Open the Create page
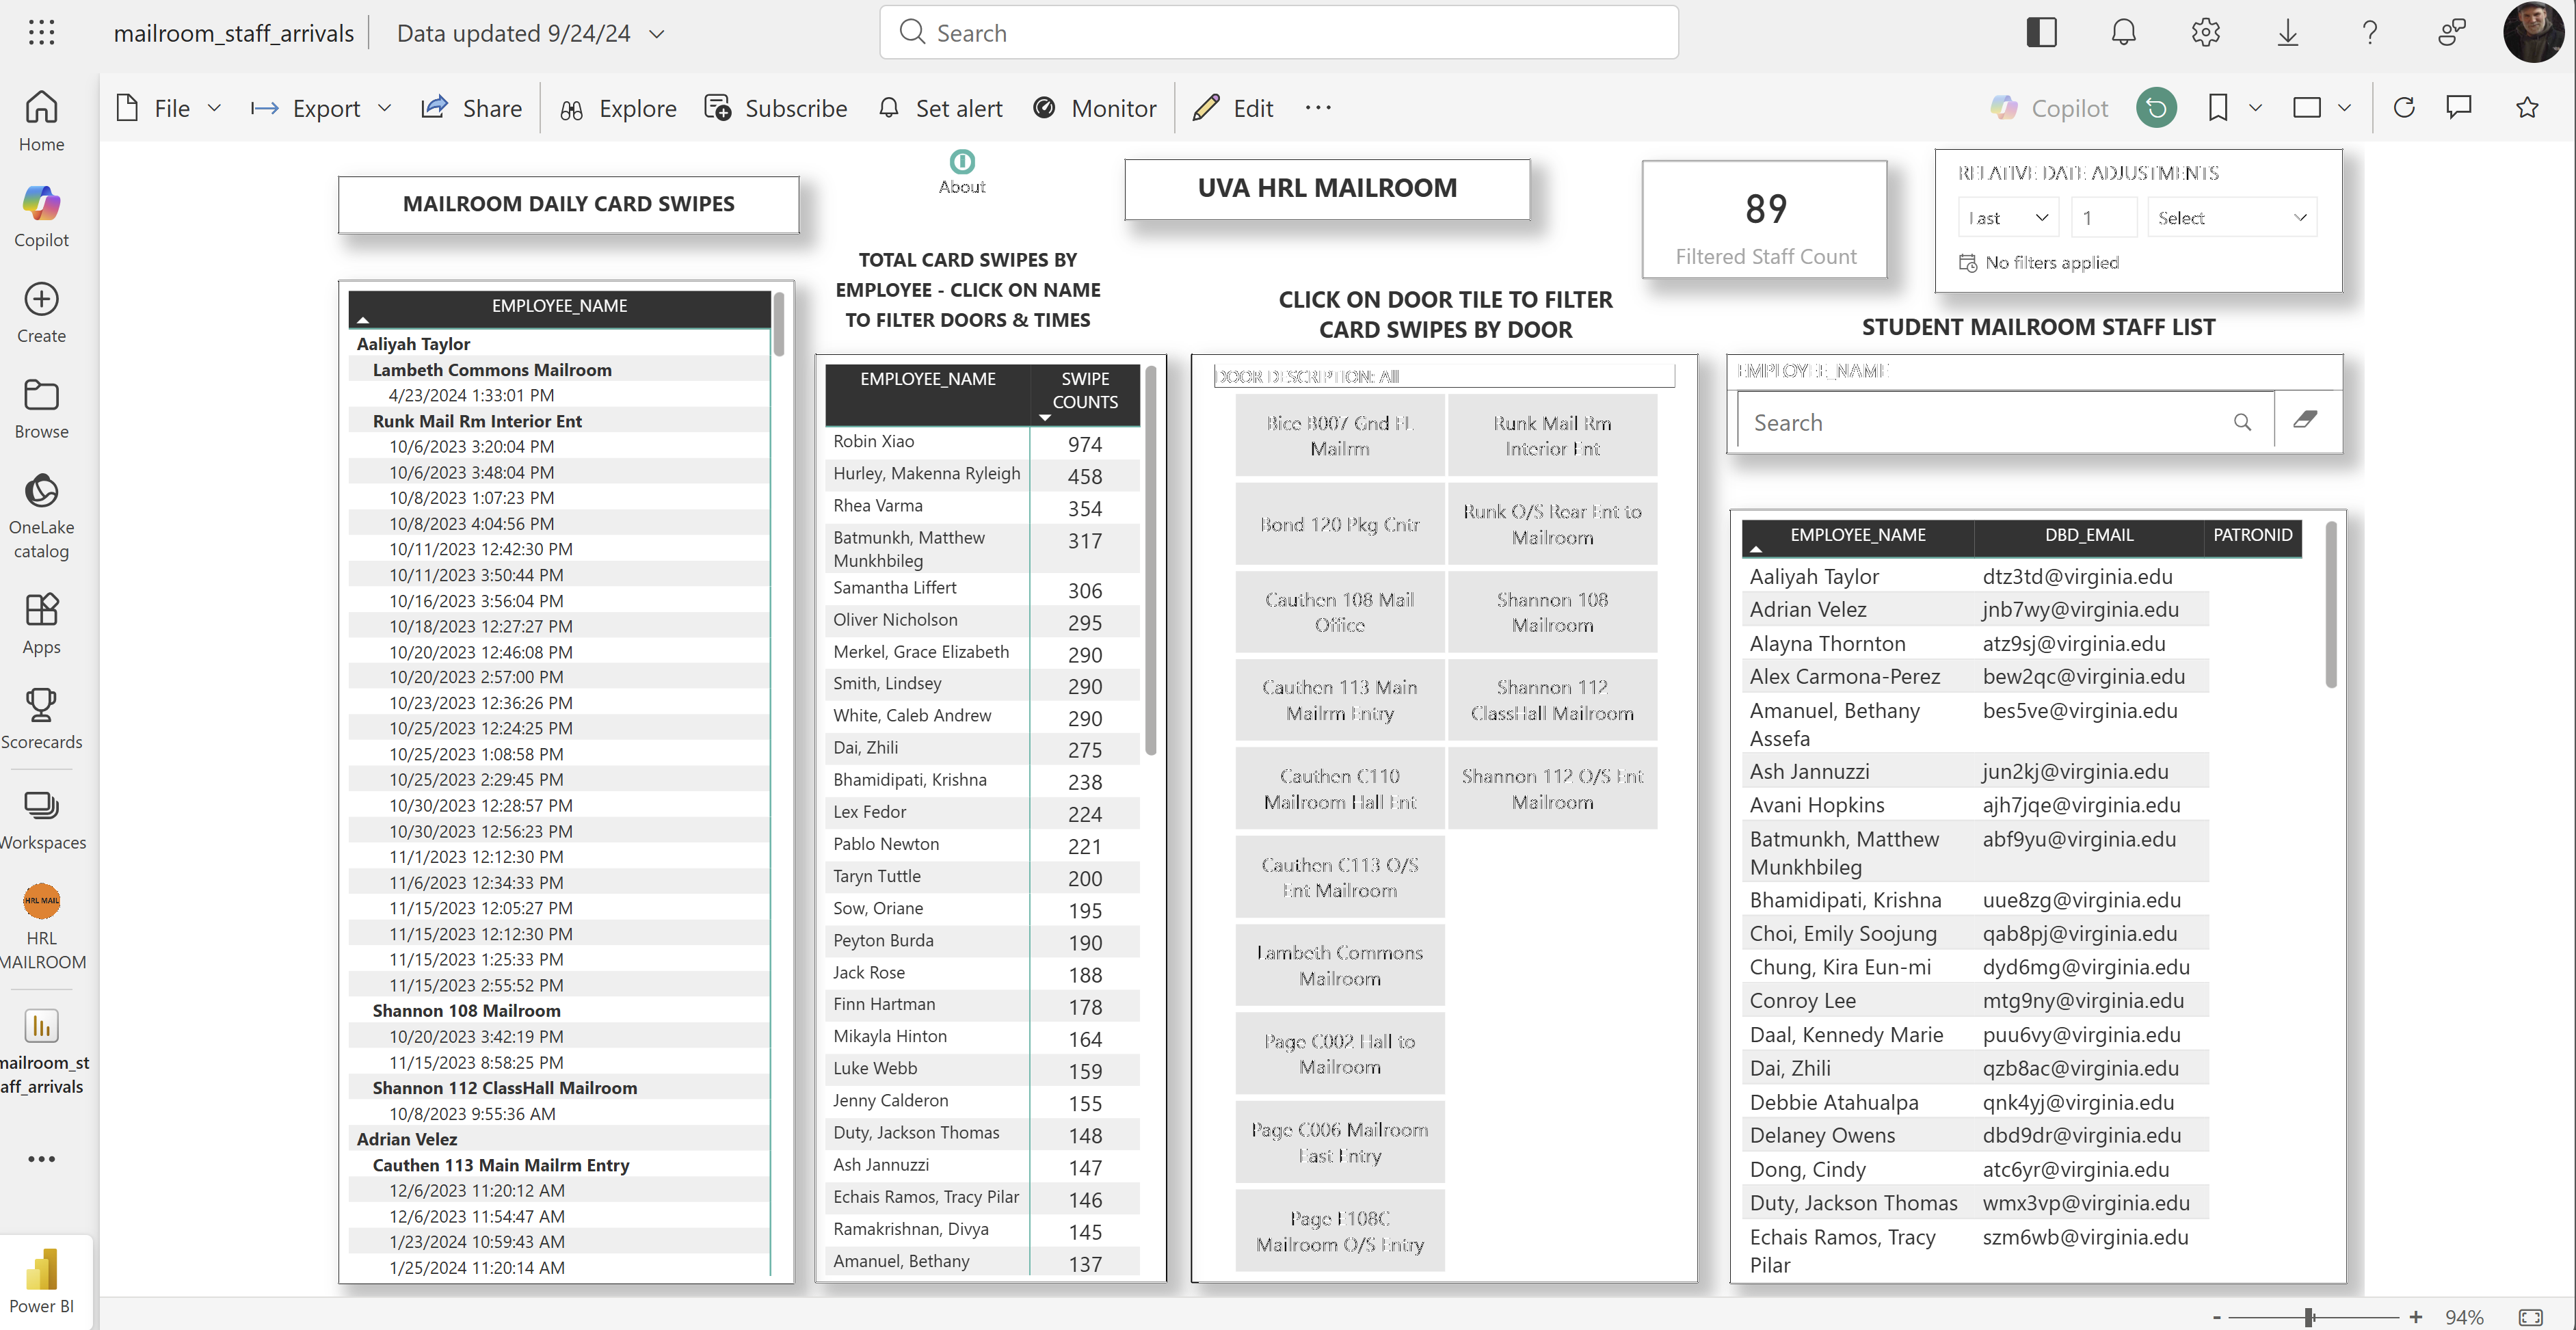The width and height of the screenshot is (2576, 1330). [41, 312]
